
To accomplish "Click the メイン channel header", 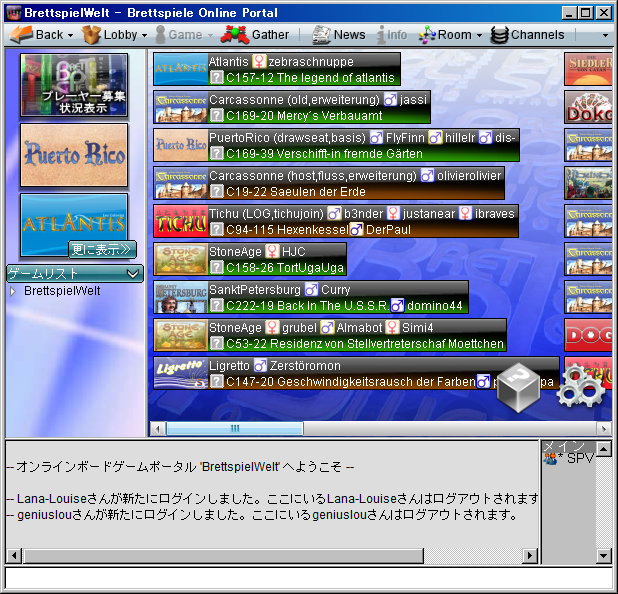I will pyautogui.click(x=569, y=446).
